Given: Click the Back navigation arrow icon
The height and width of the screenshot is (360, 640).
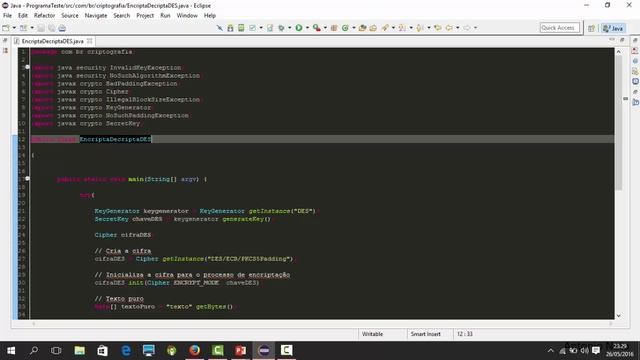Looking at the screenshot, I should click(449, 28).
